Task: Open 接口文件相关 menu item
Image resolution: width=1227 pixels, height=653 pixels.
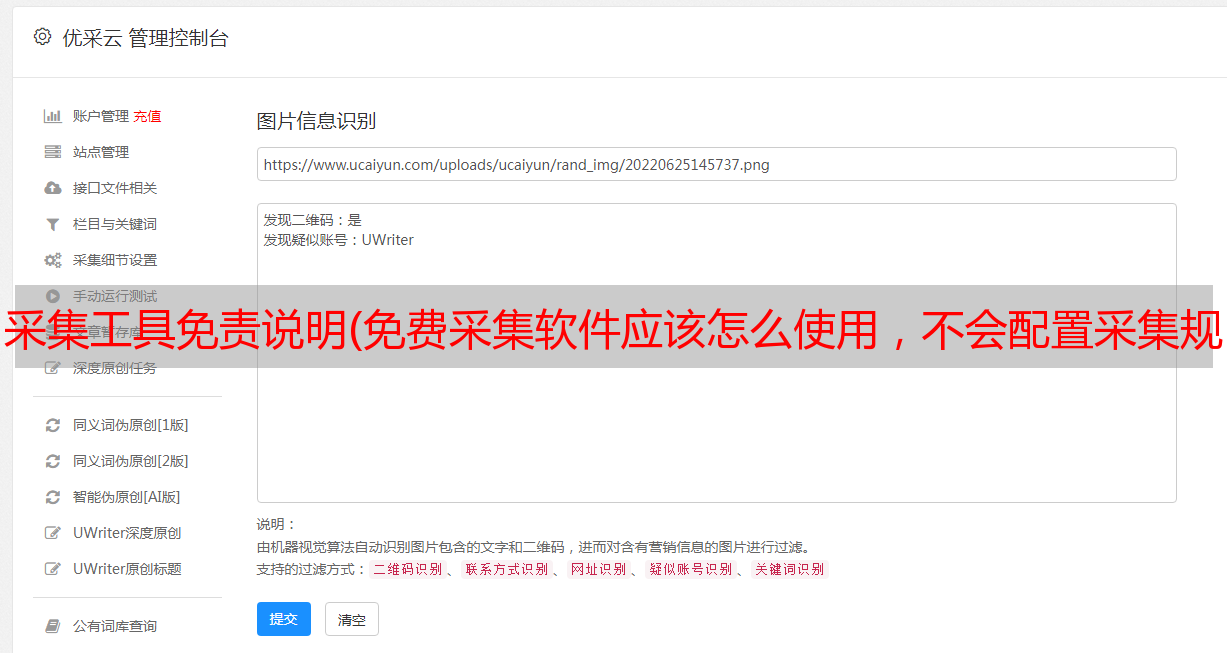Action: tap(115, 188)
